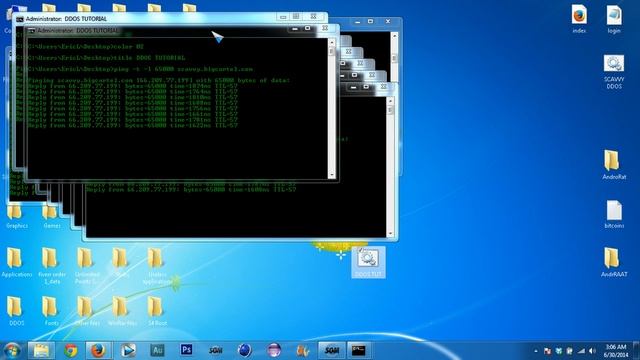Launch Google Chrome from the taskbar
This screenshot has height=360, width=640.
(x=71, y=350)
